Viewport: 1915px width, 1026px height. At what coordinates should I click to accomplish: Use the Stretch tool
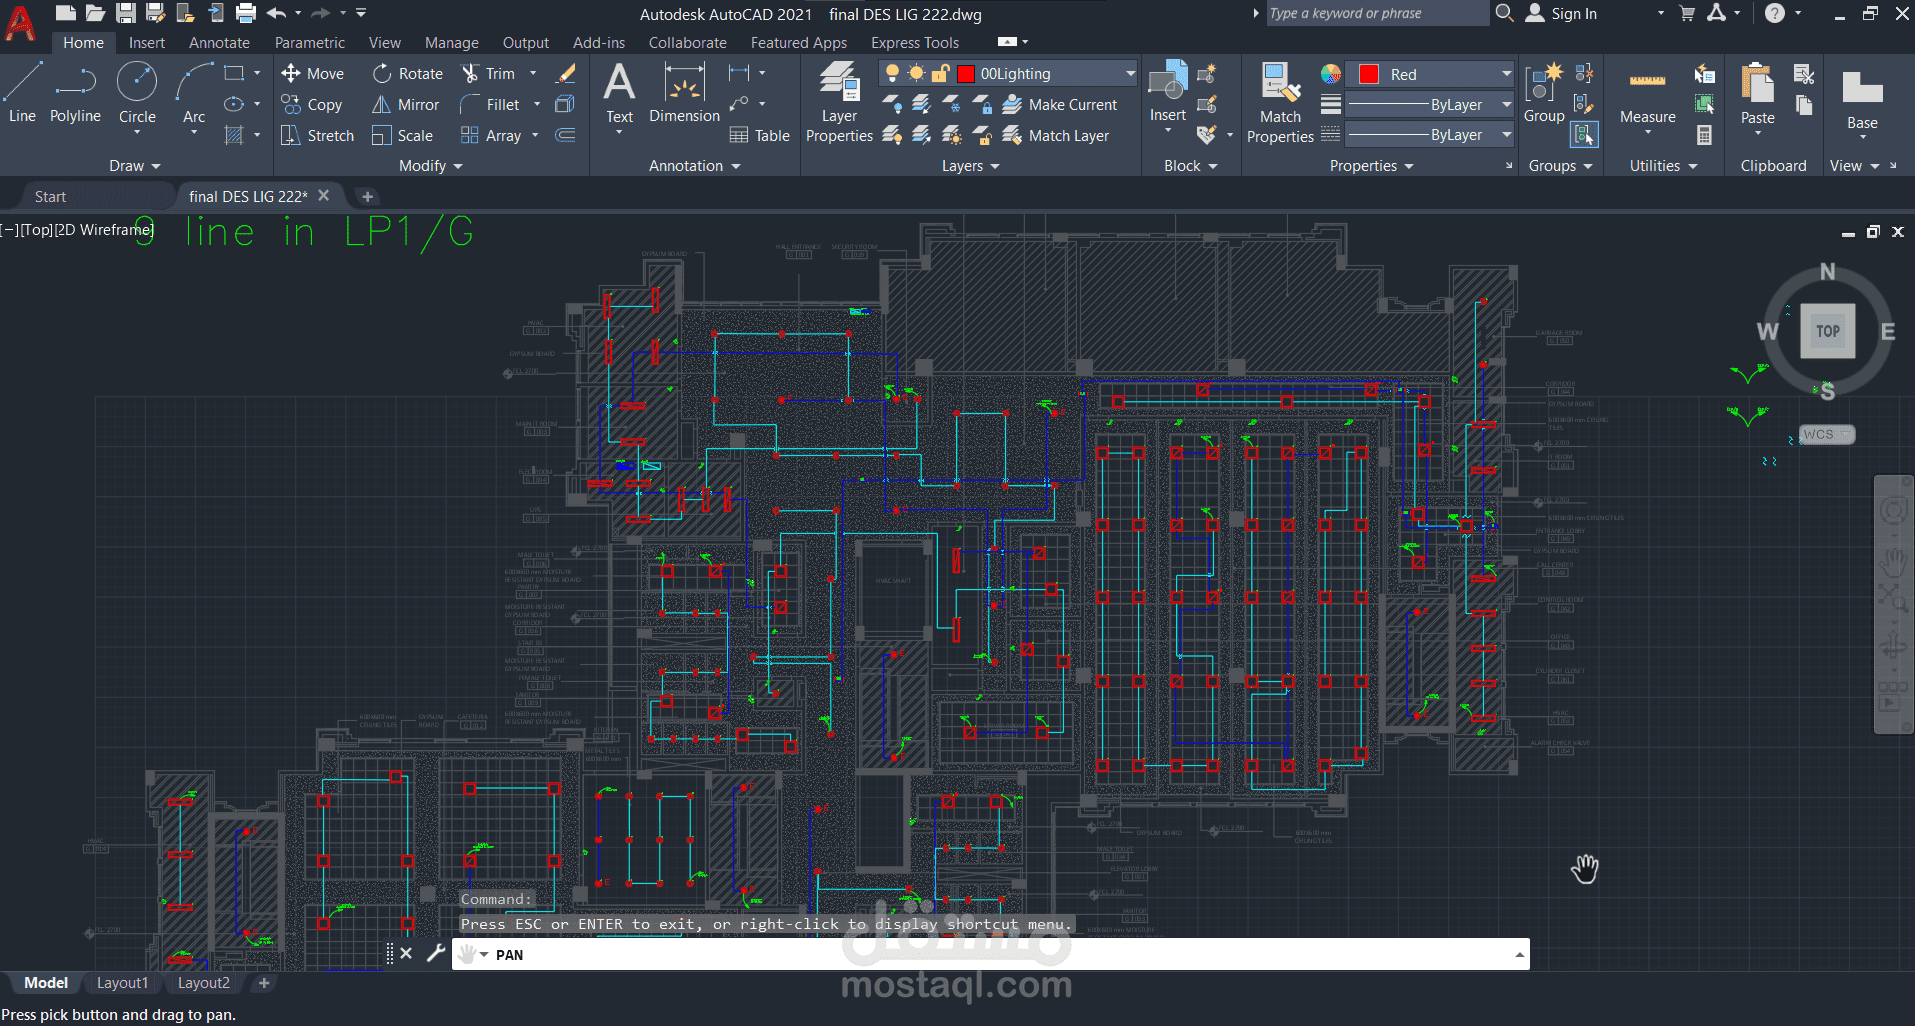(x=317, y=135)
